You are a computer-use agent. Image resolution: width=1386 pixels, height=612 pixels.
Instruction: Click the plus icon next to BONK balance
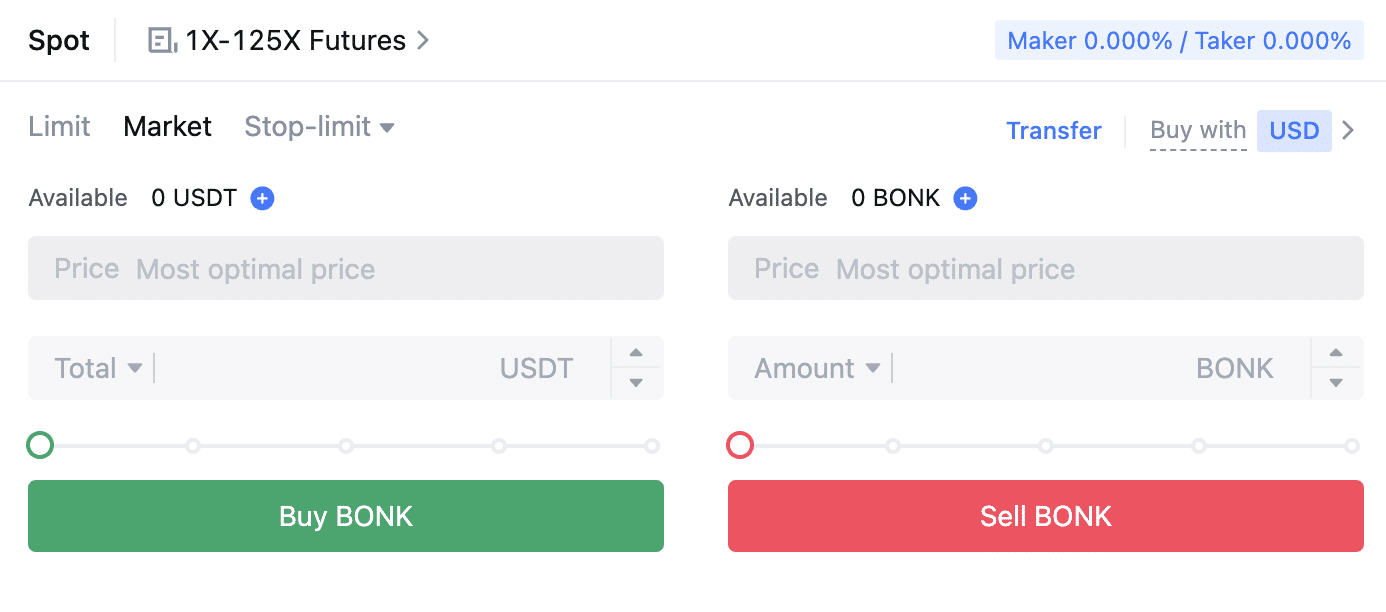click(964, 198)
